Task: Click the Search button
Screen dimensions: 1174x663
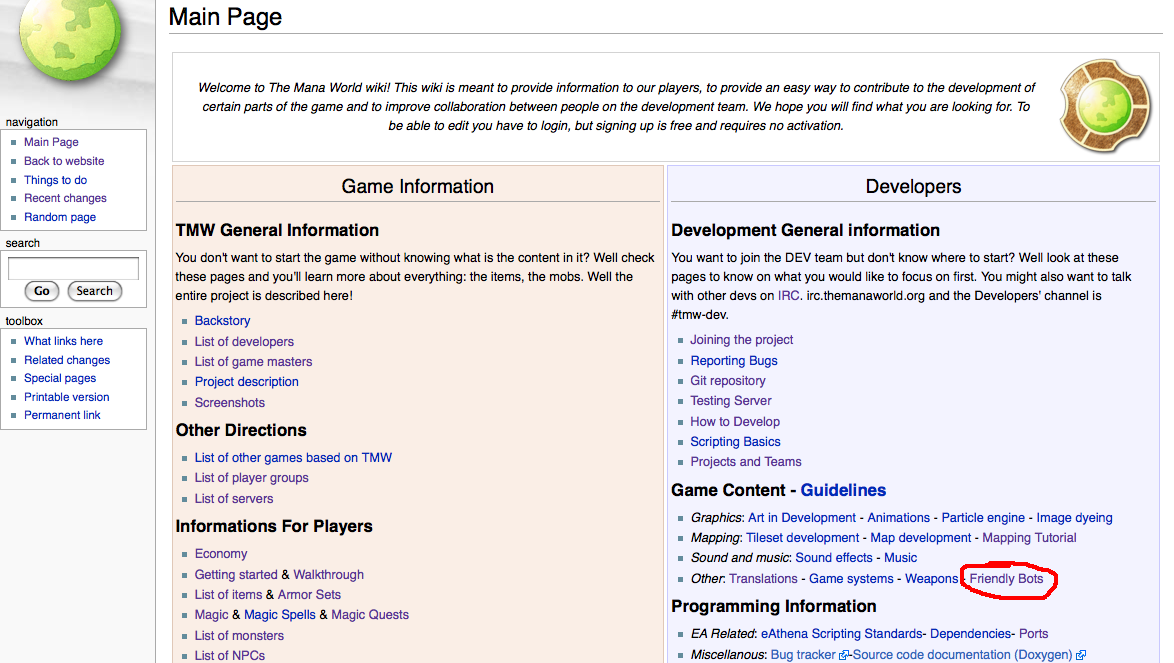Action: pos(94,291)
